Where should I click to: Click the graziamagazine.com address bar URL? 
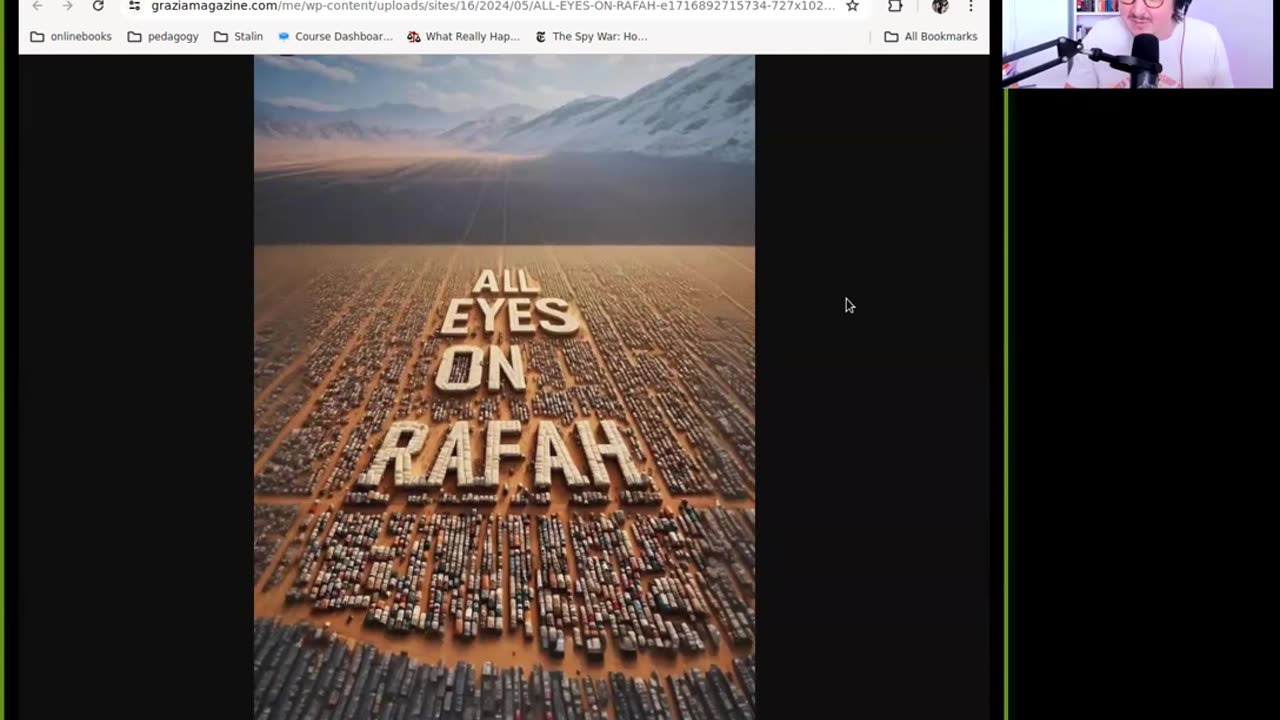point(492,6)
